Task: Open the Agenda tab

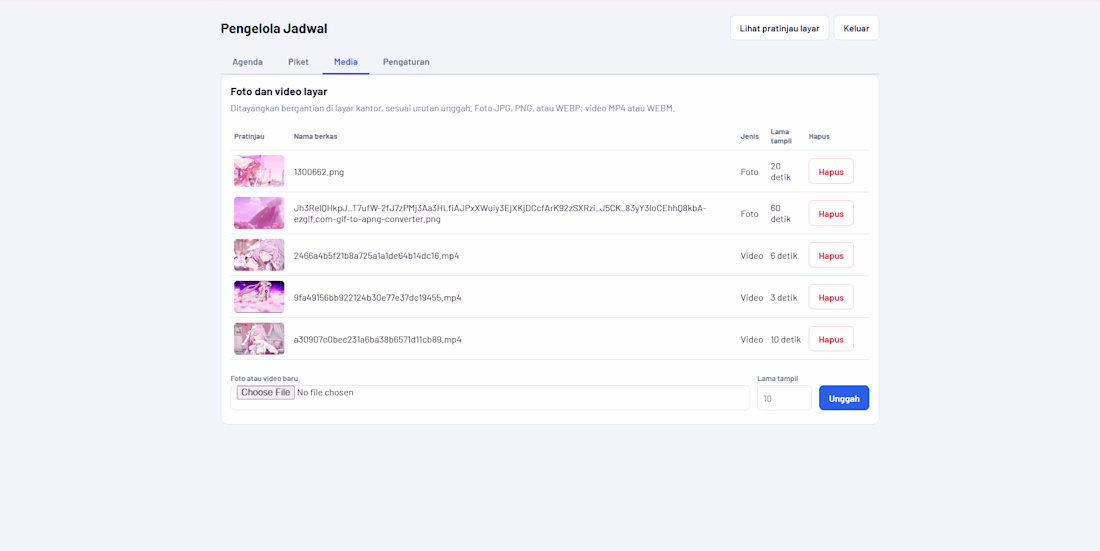Action: [x=248, y=62]
